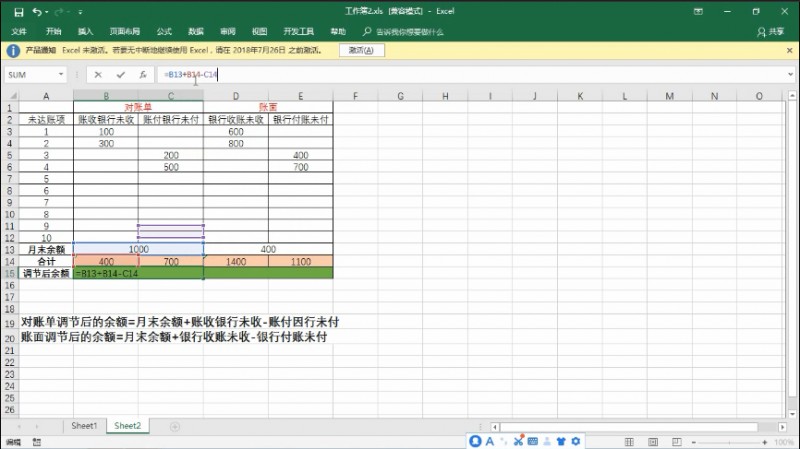Image resolution: width=800 pixels, height=449 pixels.
Task: Switch to Page Break Preview icon
Action: [677, 442]
